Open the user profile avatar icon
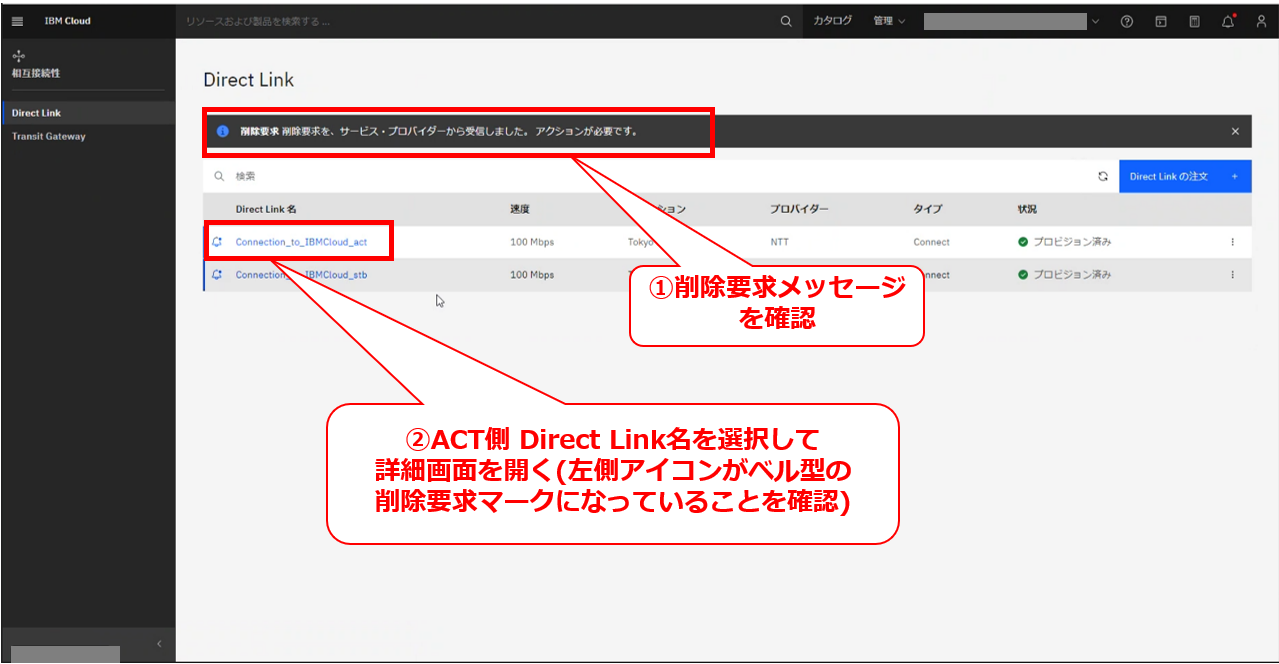The width and height of the screenshot is (1279, 664). coord(1261,21)
